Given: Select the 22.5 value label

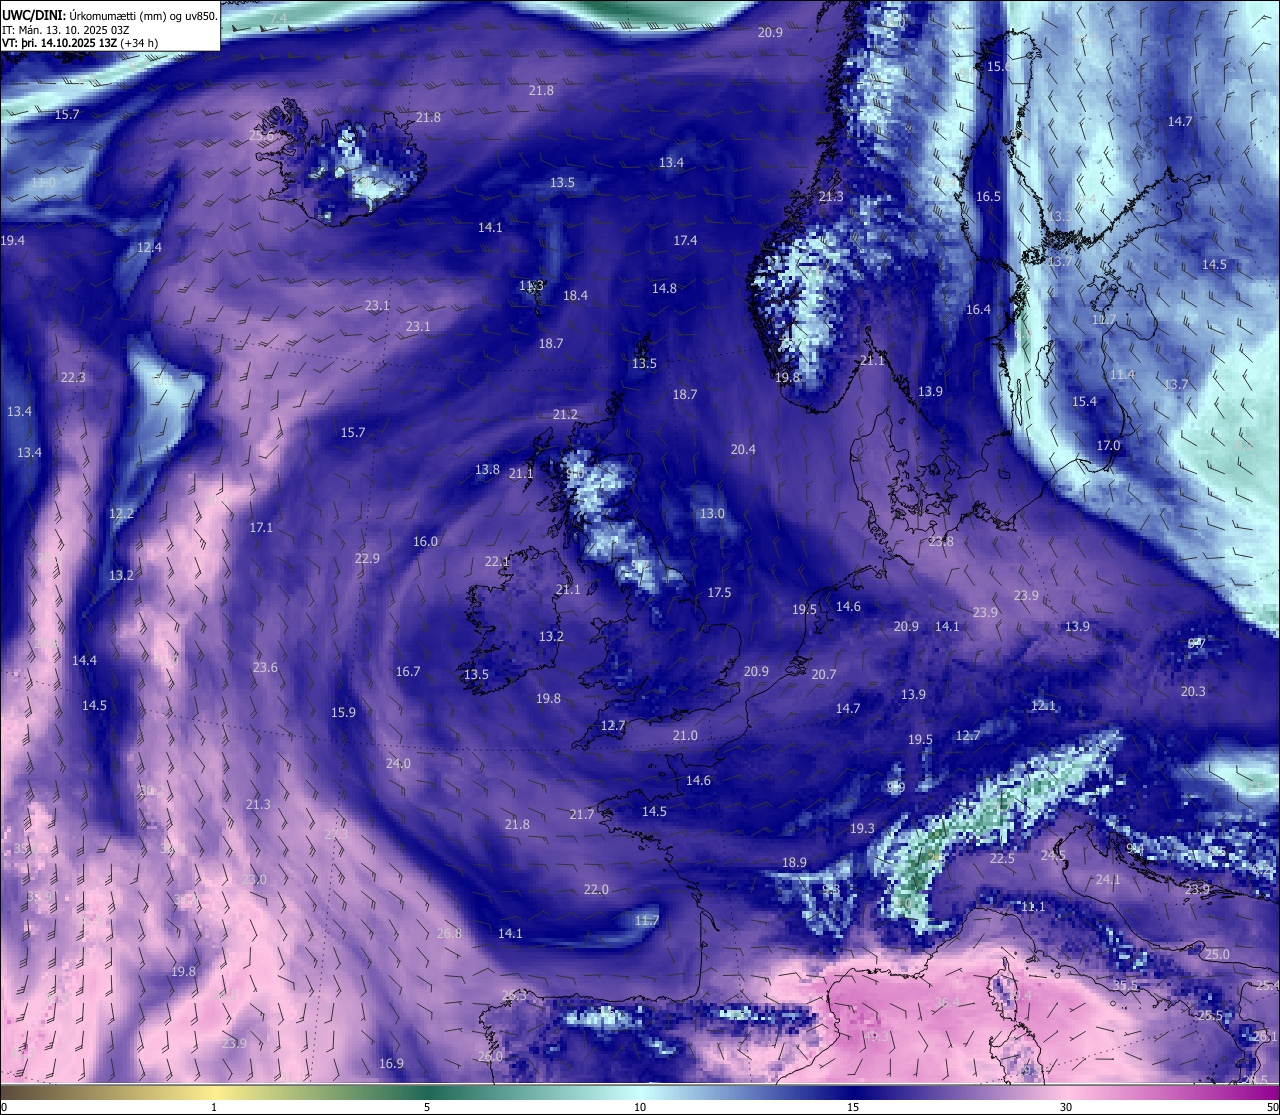Looking at the screenshot, I should pyautogui.click(x=1002, y=859).
